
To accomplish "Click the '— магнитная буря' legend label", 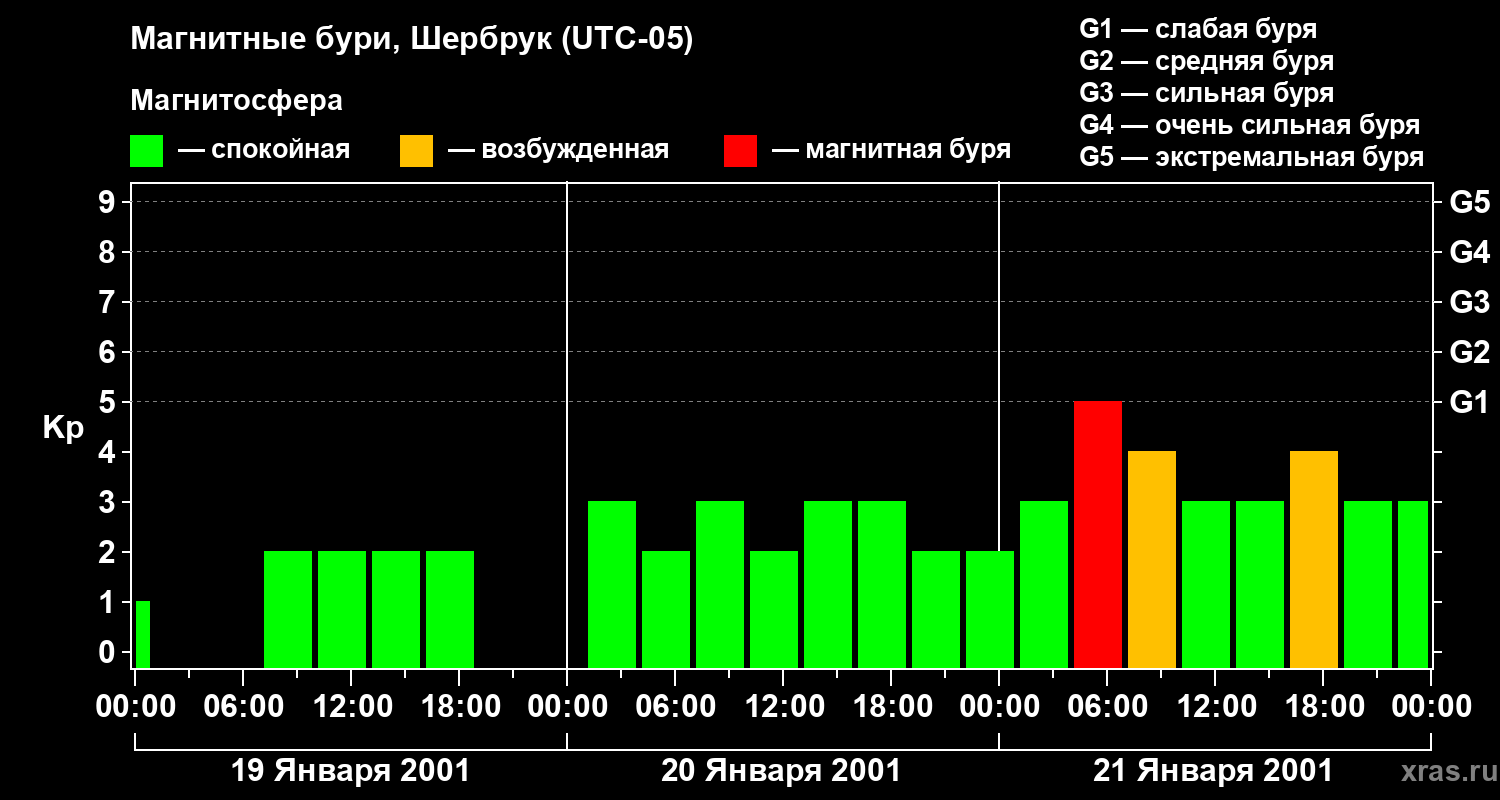I will coord(892,151).
